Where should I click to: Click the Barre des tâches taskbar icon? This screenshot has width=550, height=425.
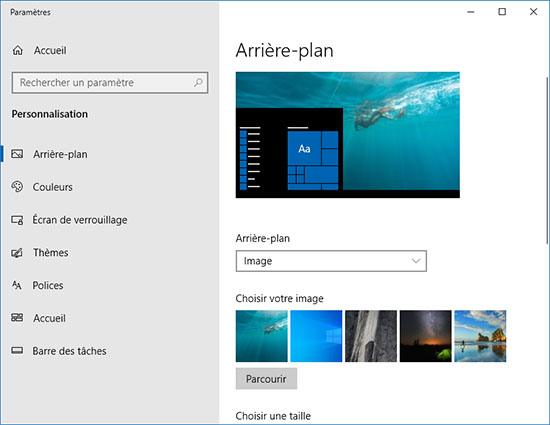click(17, 351)
